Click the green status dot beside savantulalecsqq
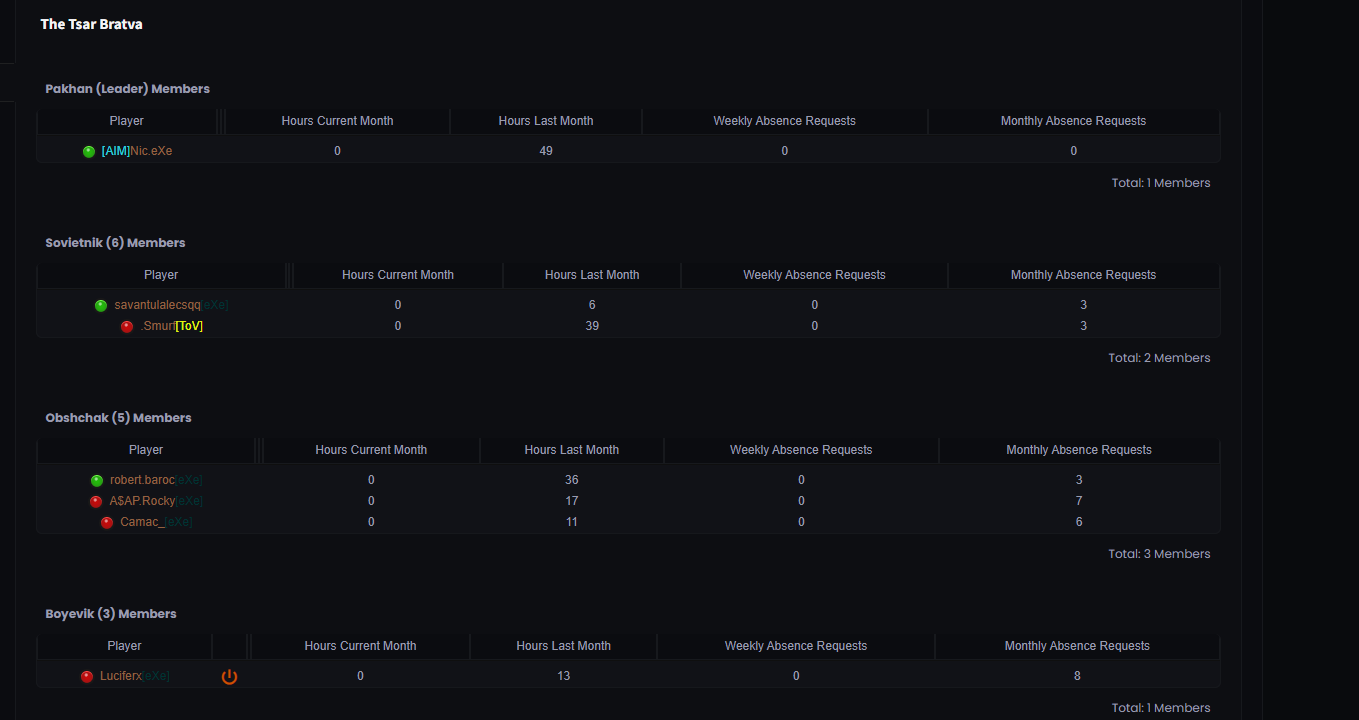This screenshot has width=1359, height=720. [101, 306]
